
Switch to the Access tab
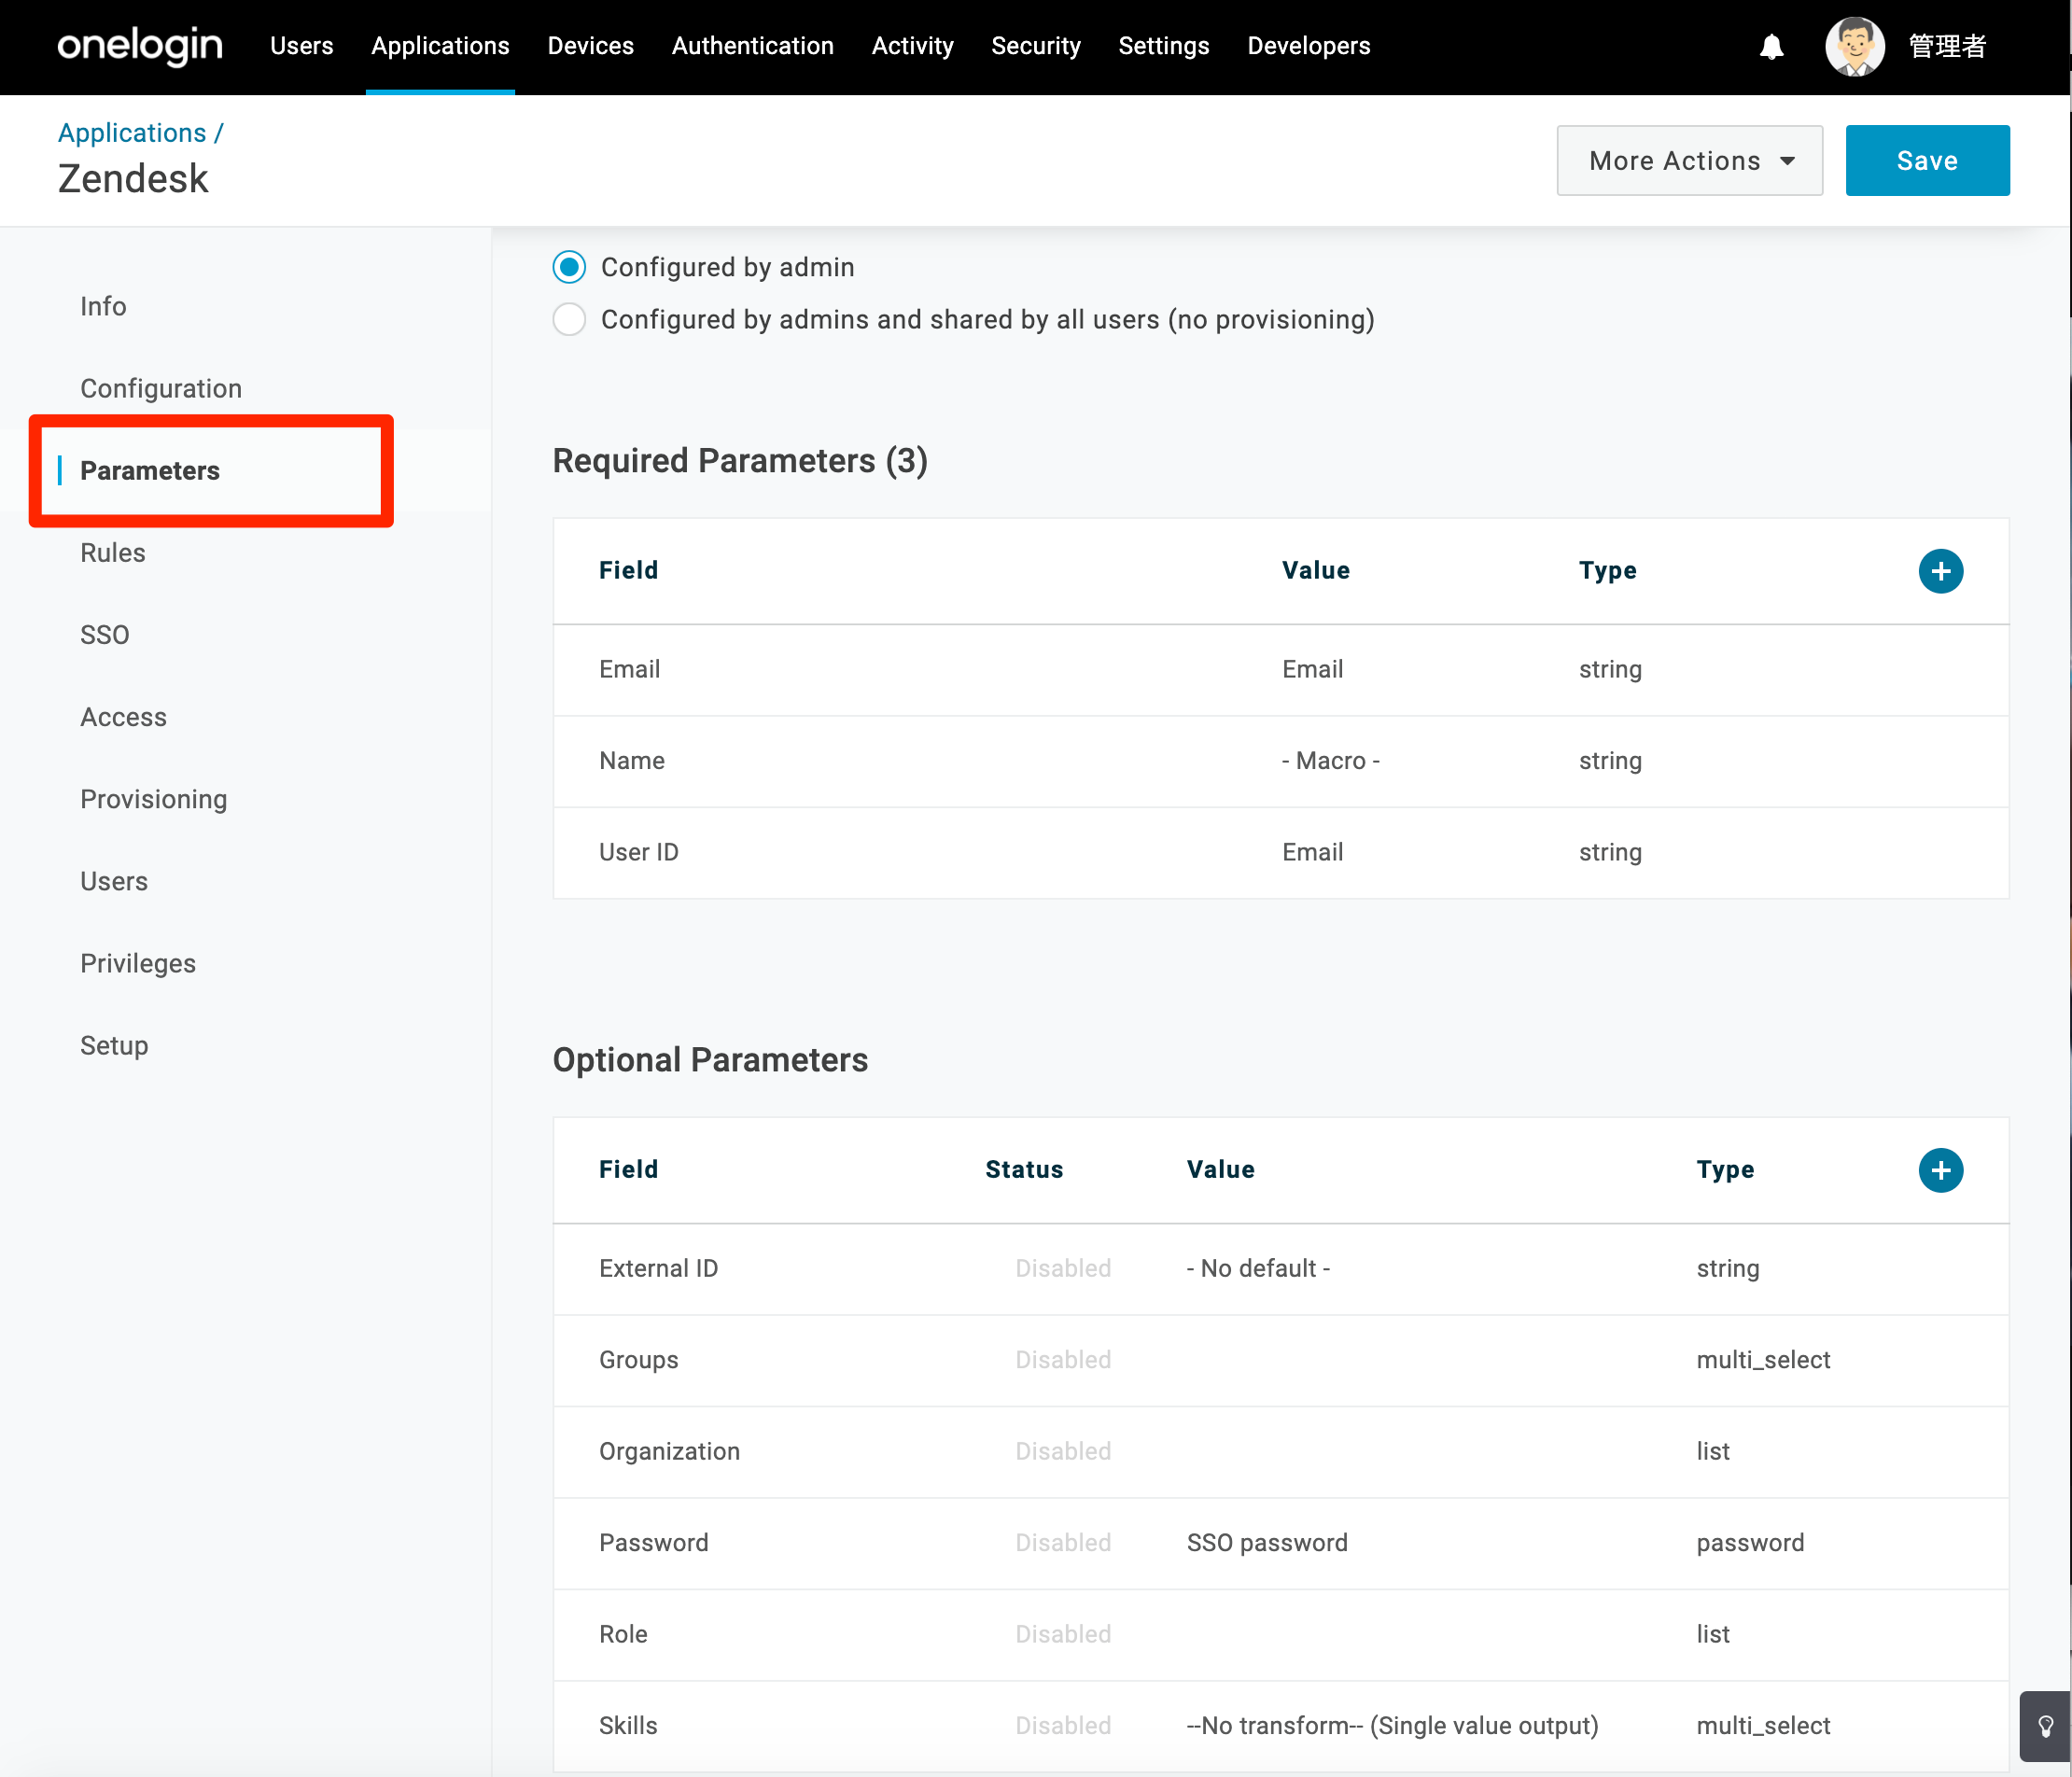pyautogui.click(x=123, y=716)
